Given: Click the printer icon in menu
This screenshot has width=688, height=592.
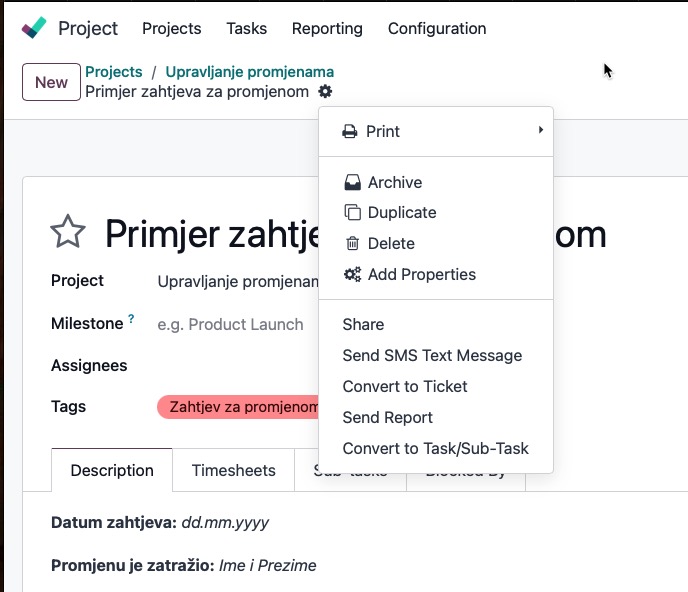Looking at the screenshot, I should (350, 131).
